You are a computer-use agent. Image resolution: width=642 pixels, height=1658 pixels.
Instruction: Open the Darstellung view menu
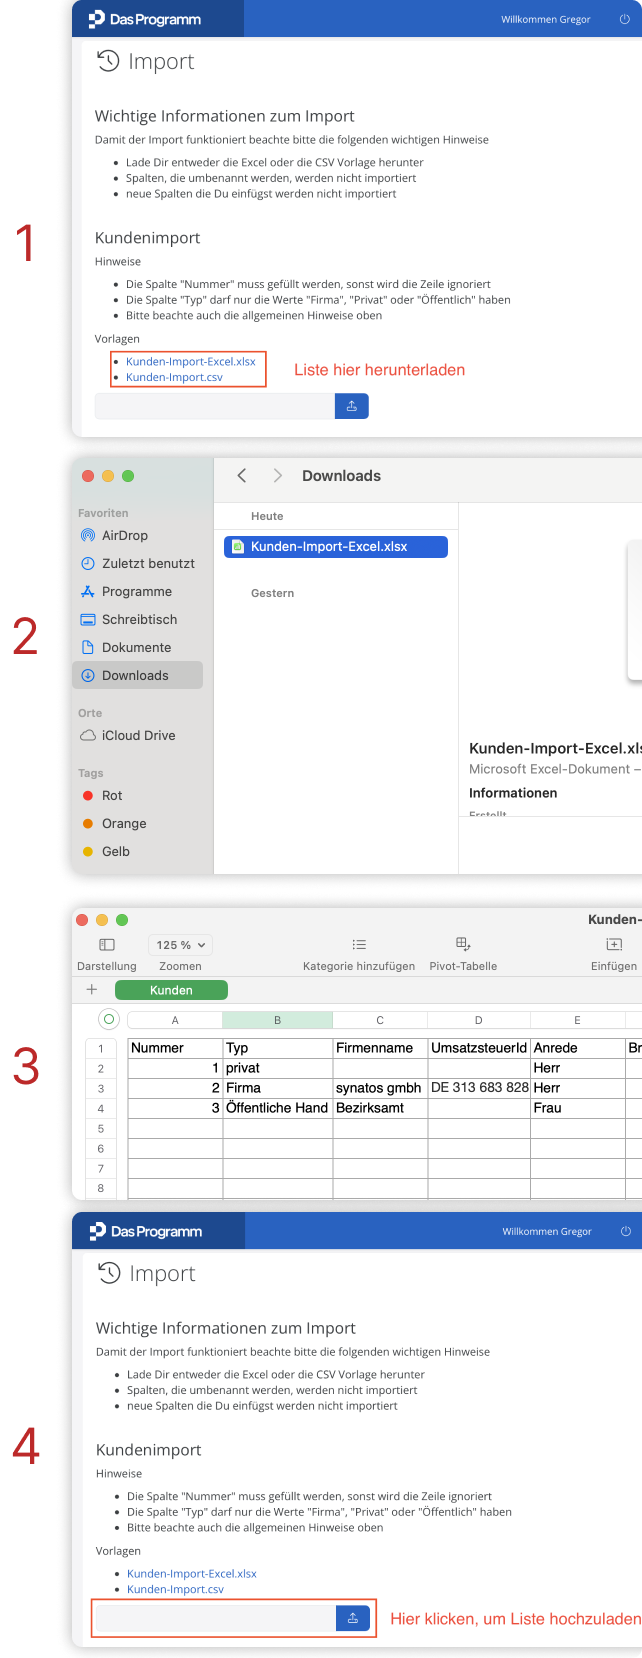pyautogui.click(x=107, y=945)
